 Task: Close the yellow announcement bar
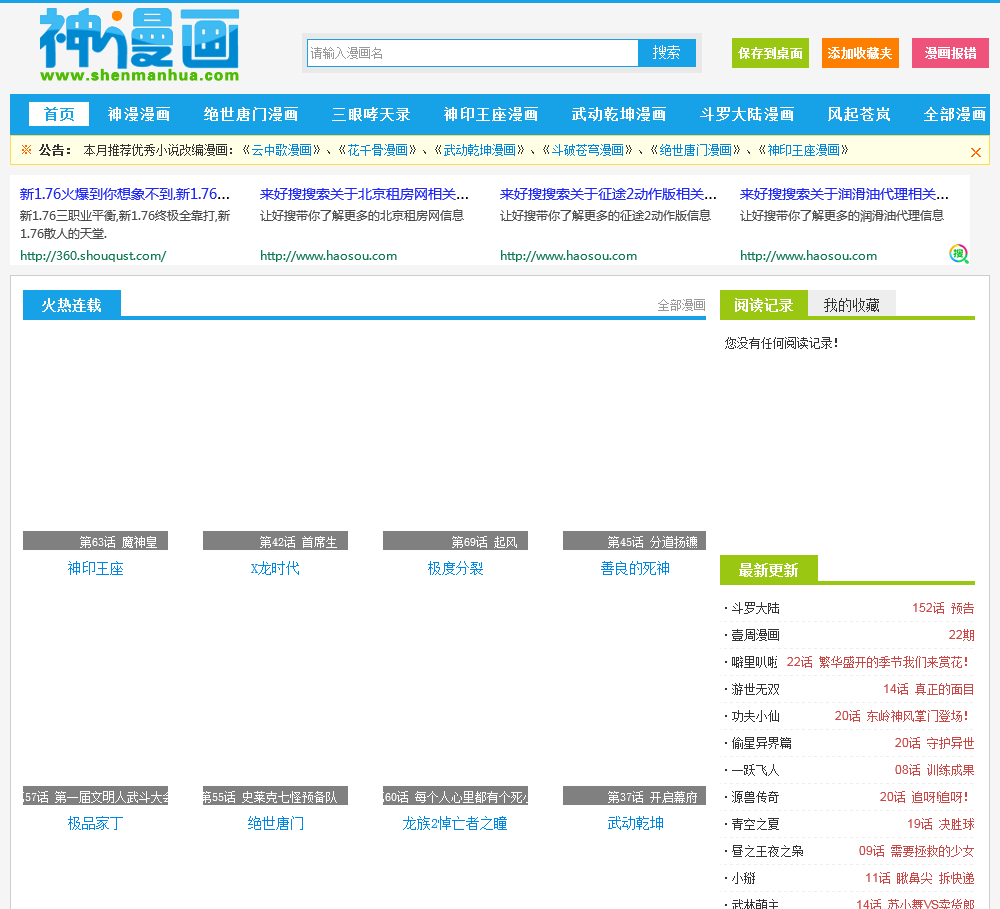[976, 152]
